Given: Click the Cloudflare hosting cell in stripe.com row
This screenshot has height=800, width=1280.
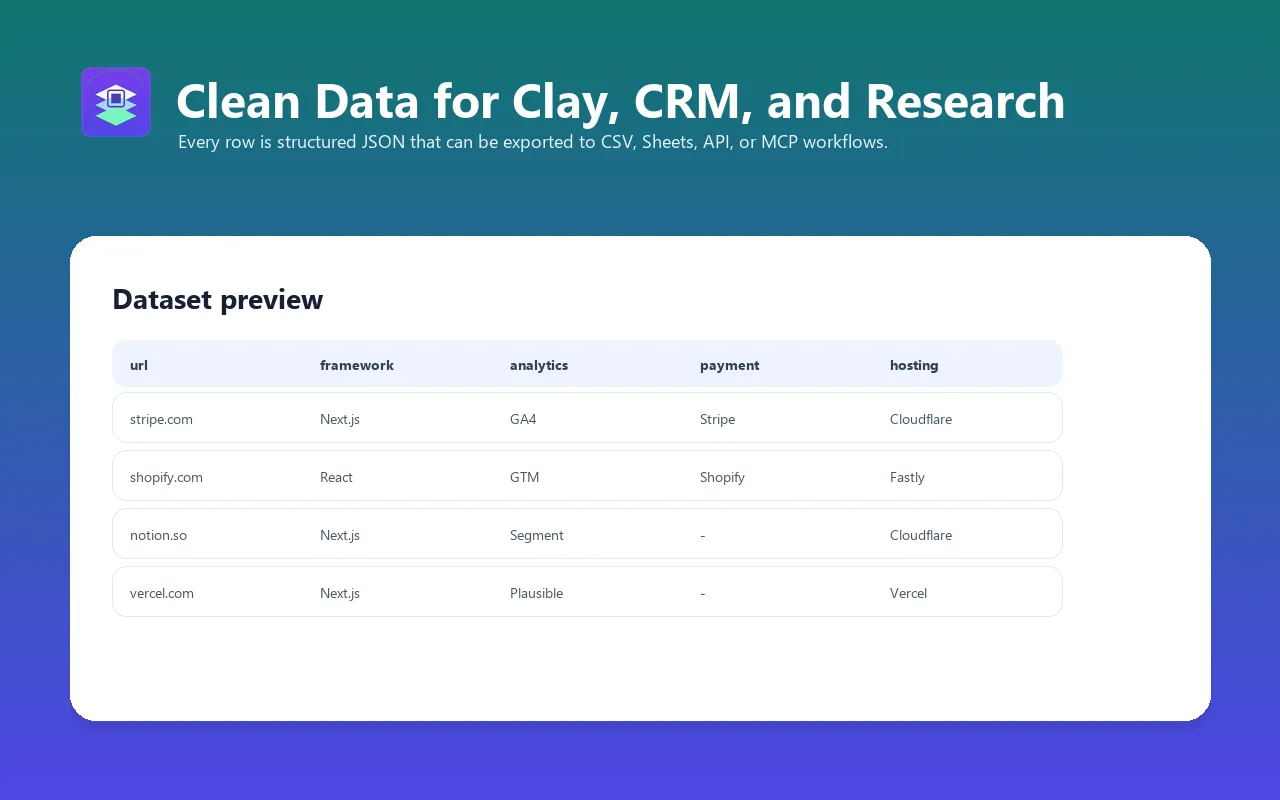Looking at the screenshot, I should tap(921, 419).
